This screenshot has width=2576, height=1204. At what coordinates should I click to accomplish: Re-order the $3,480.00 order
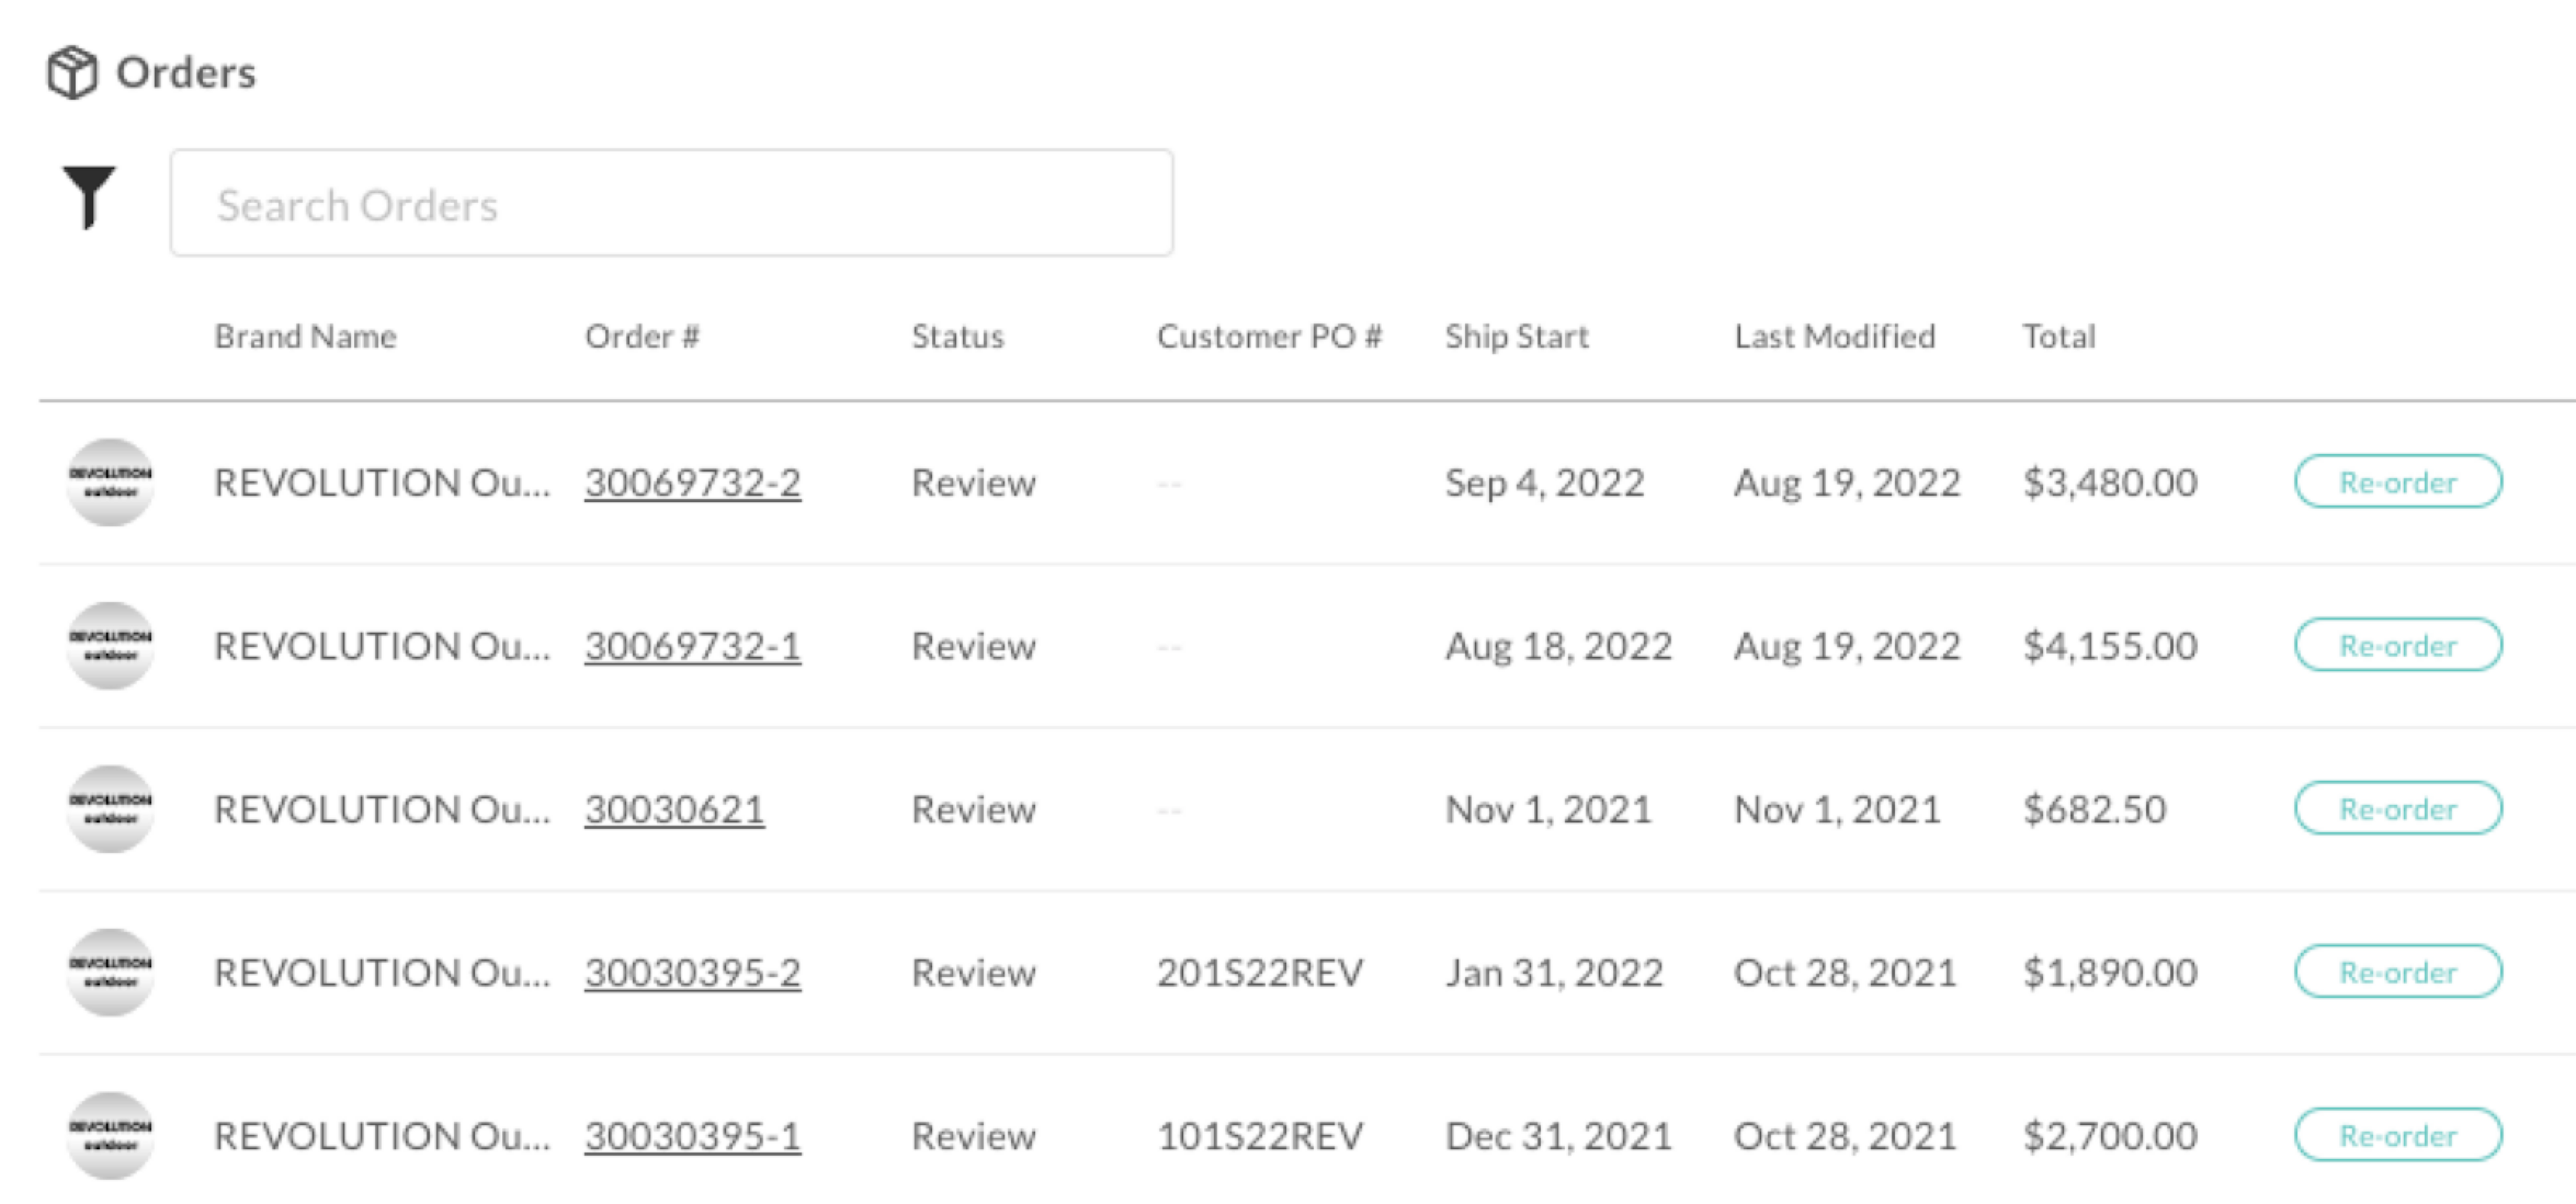tap(2398, 482)
